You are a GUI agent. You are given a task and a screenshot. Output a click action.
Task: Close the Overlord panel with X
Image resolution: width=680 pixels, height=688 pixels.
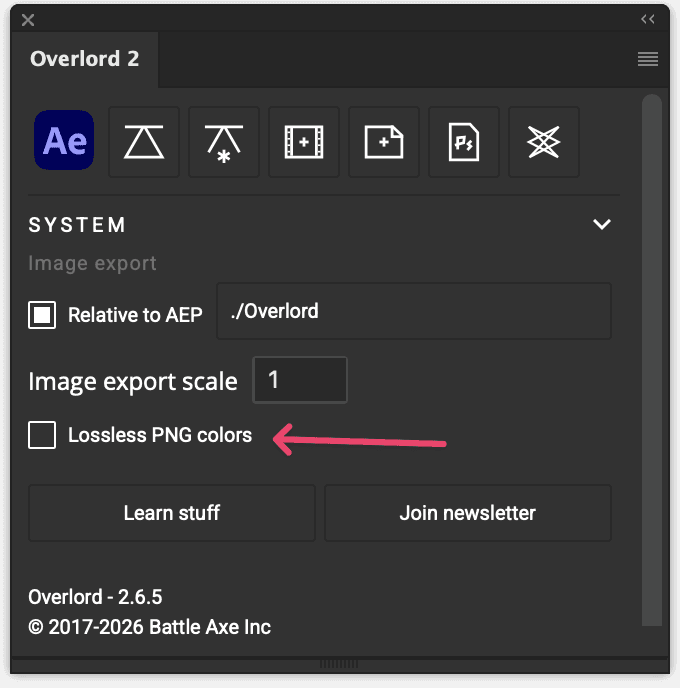[x=28, y=20]
